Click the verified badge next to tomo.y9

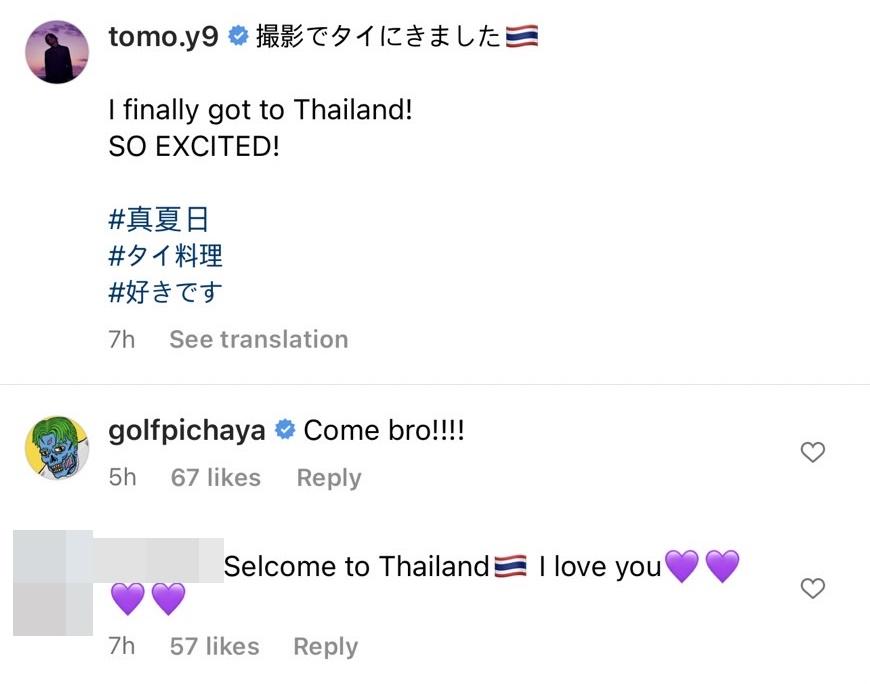(238, 38)
